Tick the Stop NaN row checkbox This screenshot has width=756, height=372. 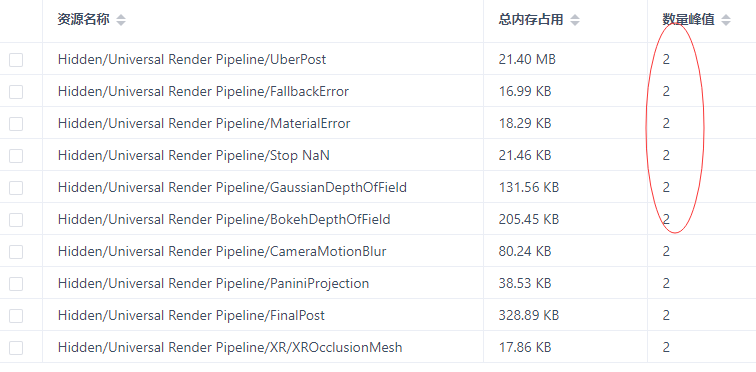(16, 156)
